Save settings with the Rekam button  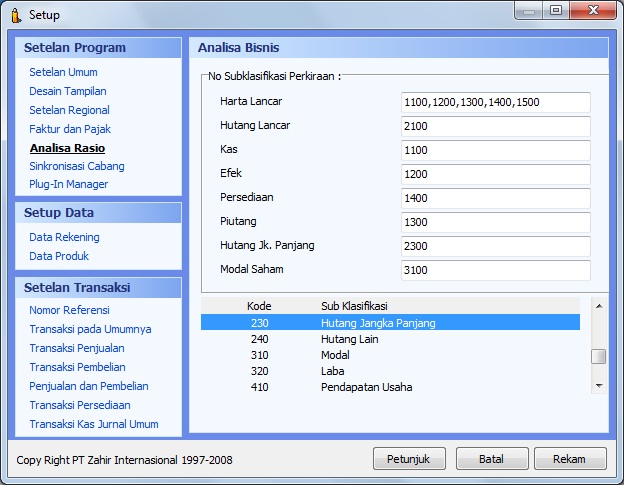[x=570, y=459]
